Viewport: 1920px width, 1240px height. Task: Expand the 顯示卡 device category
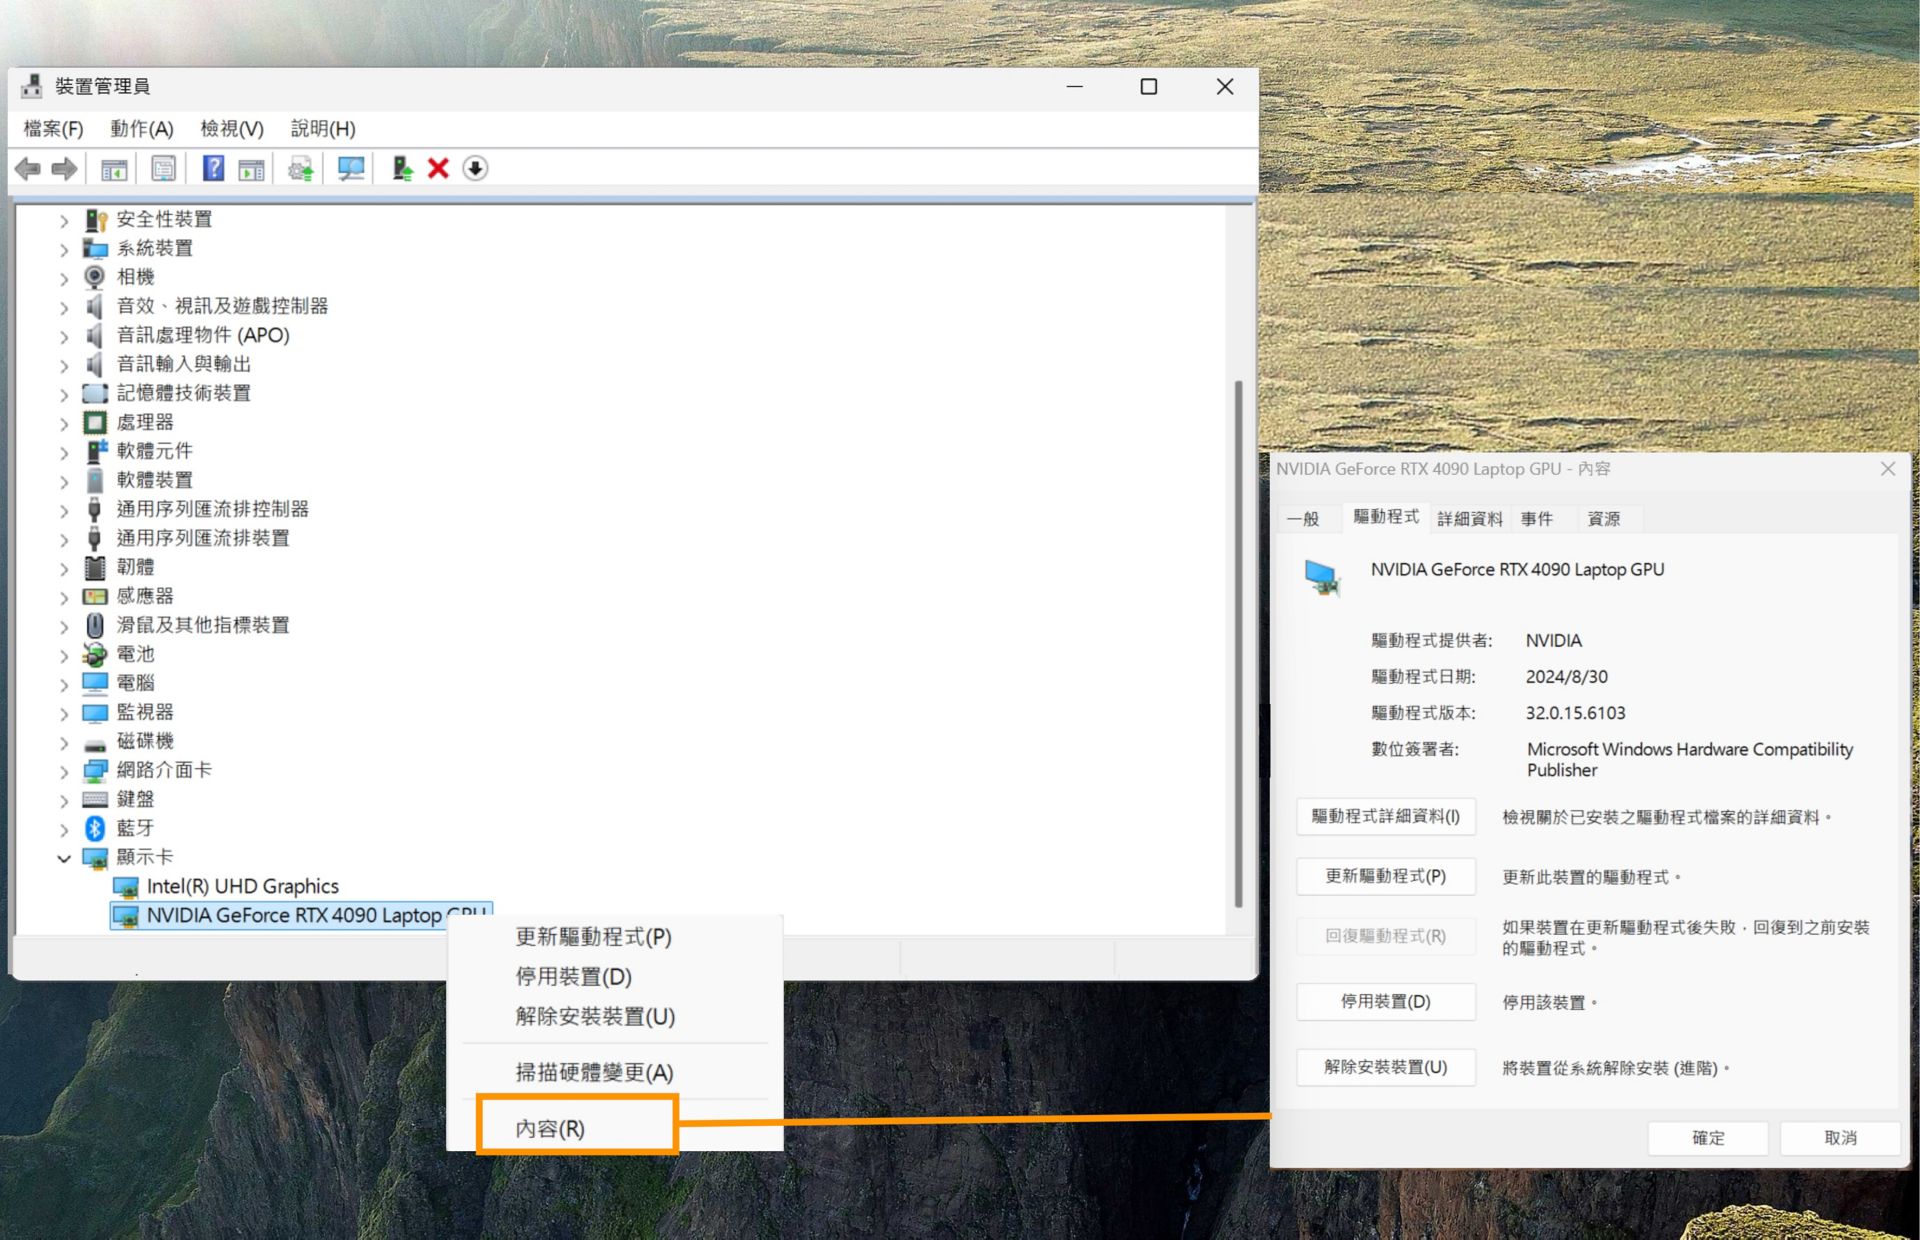(64, 857)
